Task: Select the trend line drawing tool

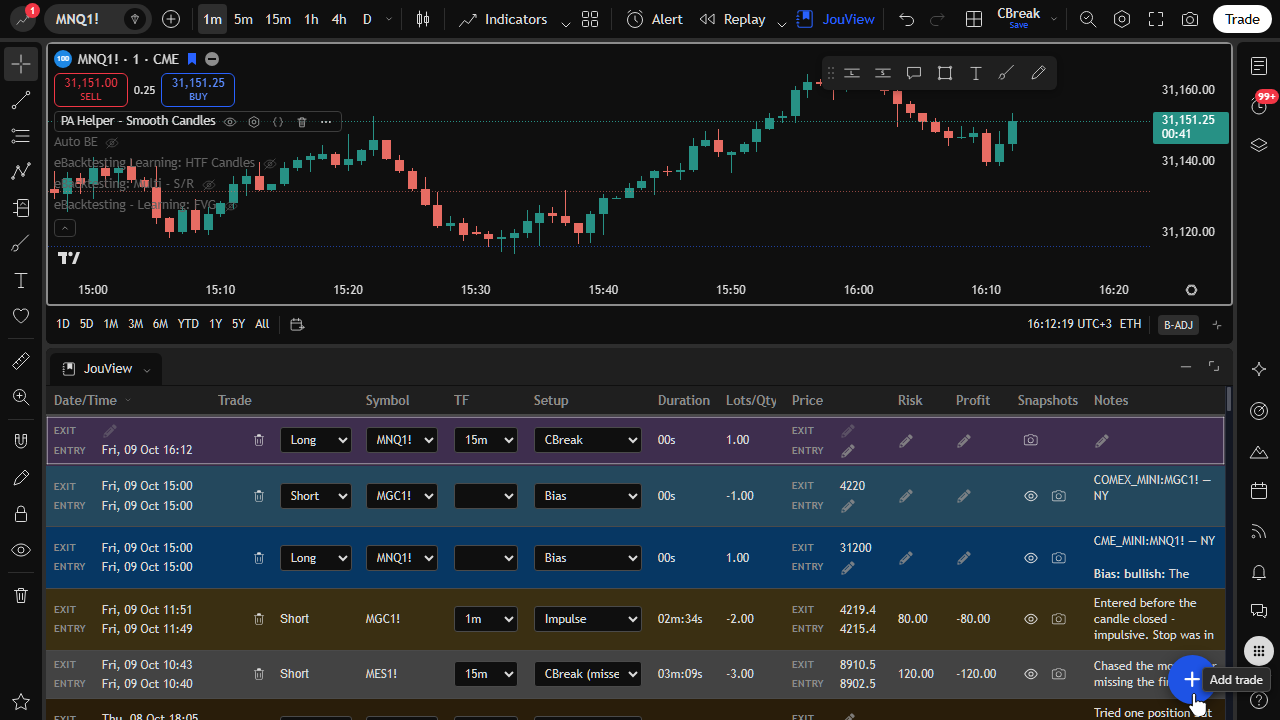Action: click(21, 100)
